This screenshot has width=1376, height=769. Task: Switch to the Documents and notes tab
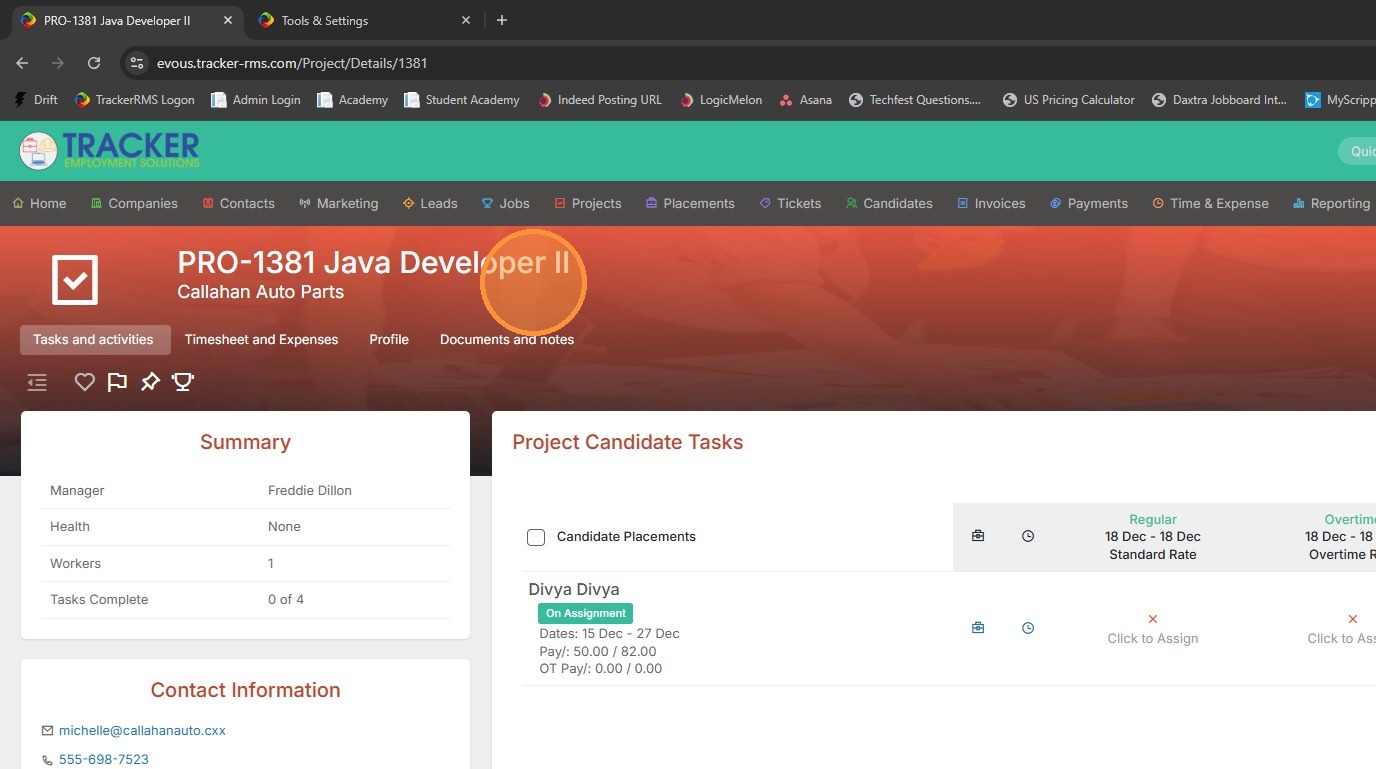(506, 339)
